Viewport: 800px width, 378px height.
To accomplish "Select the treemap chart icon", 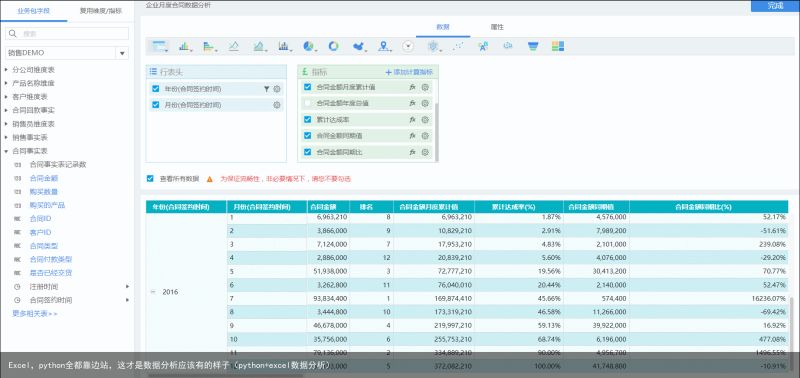I will [x=558, y=46].
